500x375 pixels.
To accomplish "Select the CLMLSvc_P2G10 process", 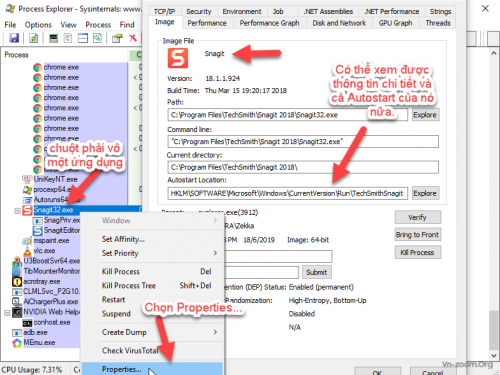I will coord(51,291).
